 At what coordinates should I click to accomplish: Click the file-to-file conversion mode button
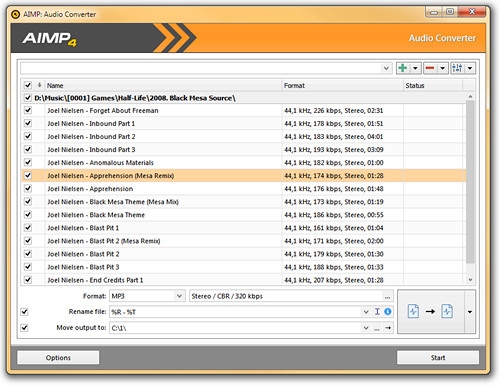430,312
